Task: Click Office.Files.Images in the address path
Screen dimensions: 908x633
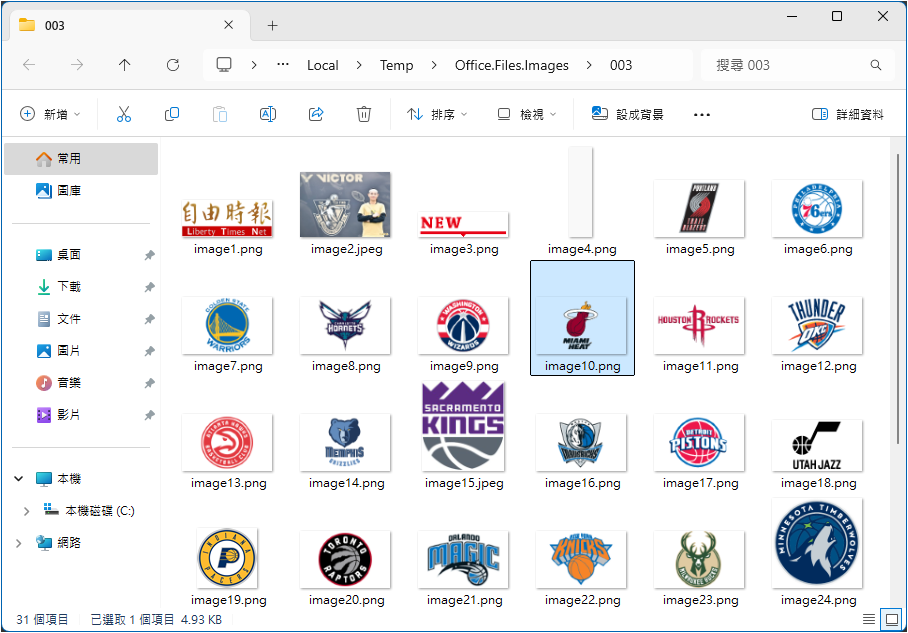Action: 511,65
